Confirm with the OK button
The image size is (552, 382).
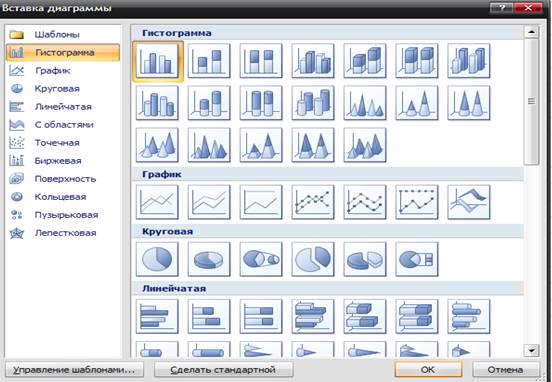(428, 370)
